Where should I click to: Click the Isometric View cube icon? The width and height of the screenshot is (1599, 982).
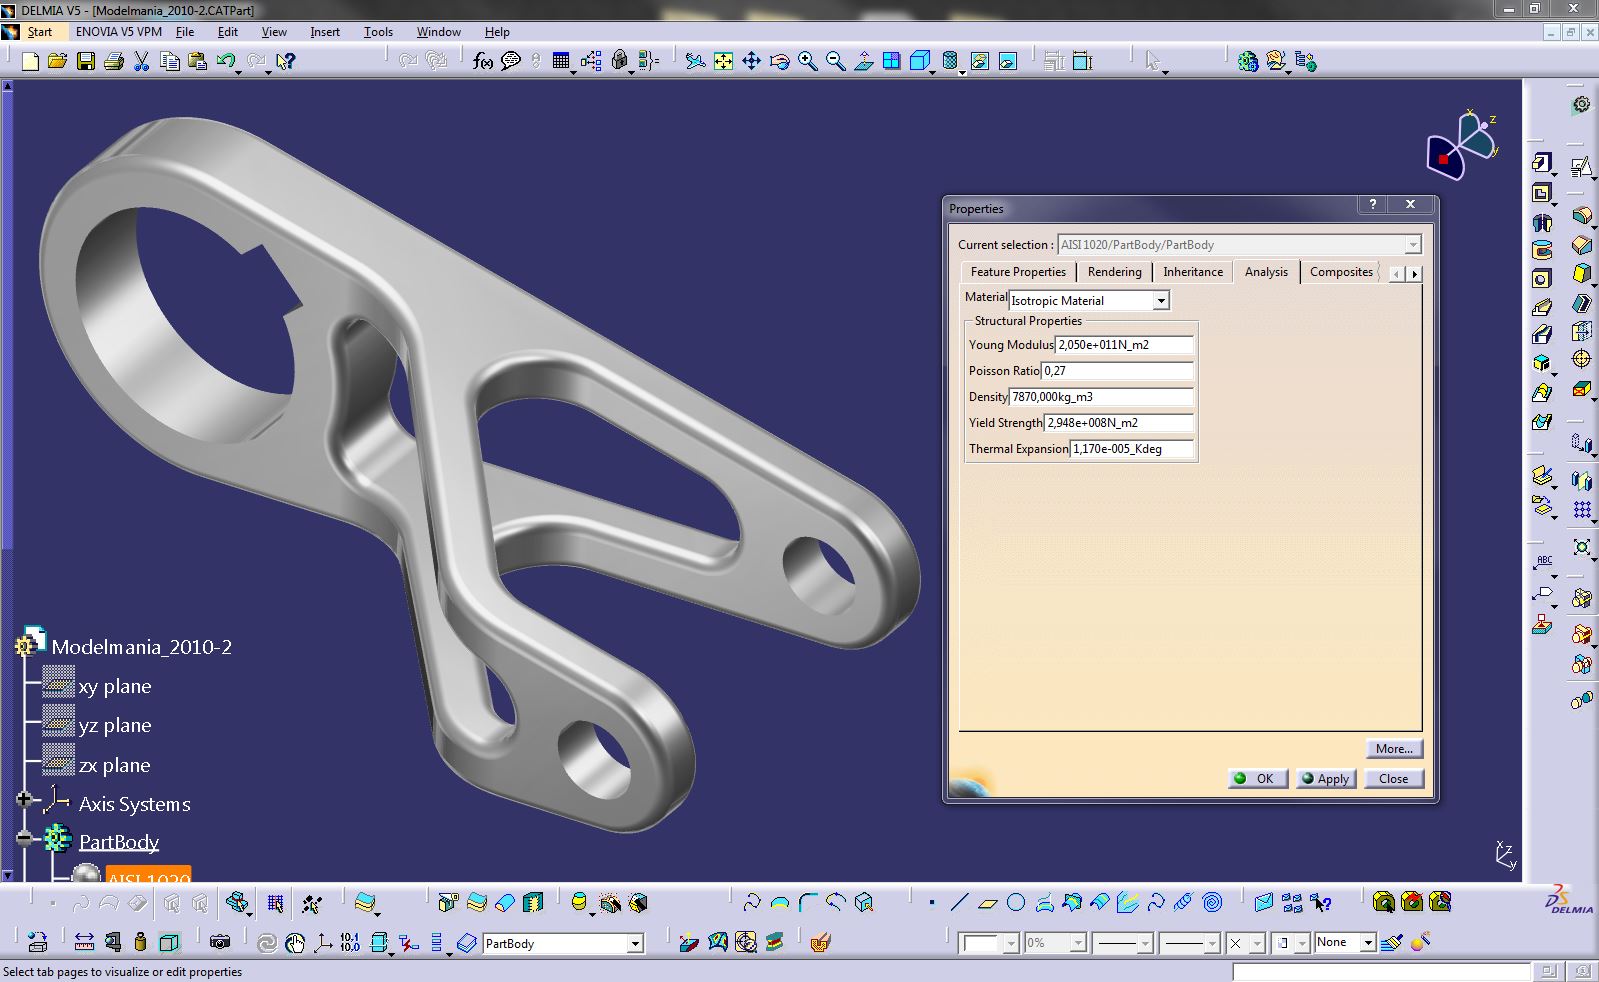point(920,62)
